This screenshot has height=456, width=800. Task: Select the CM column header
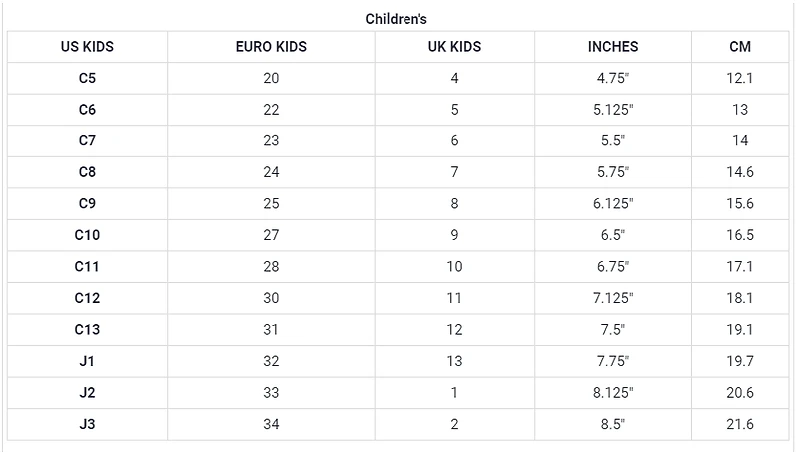pos(740,47)
